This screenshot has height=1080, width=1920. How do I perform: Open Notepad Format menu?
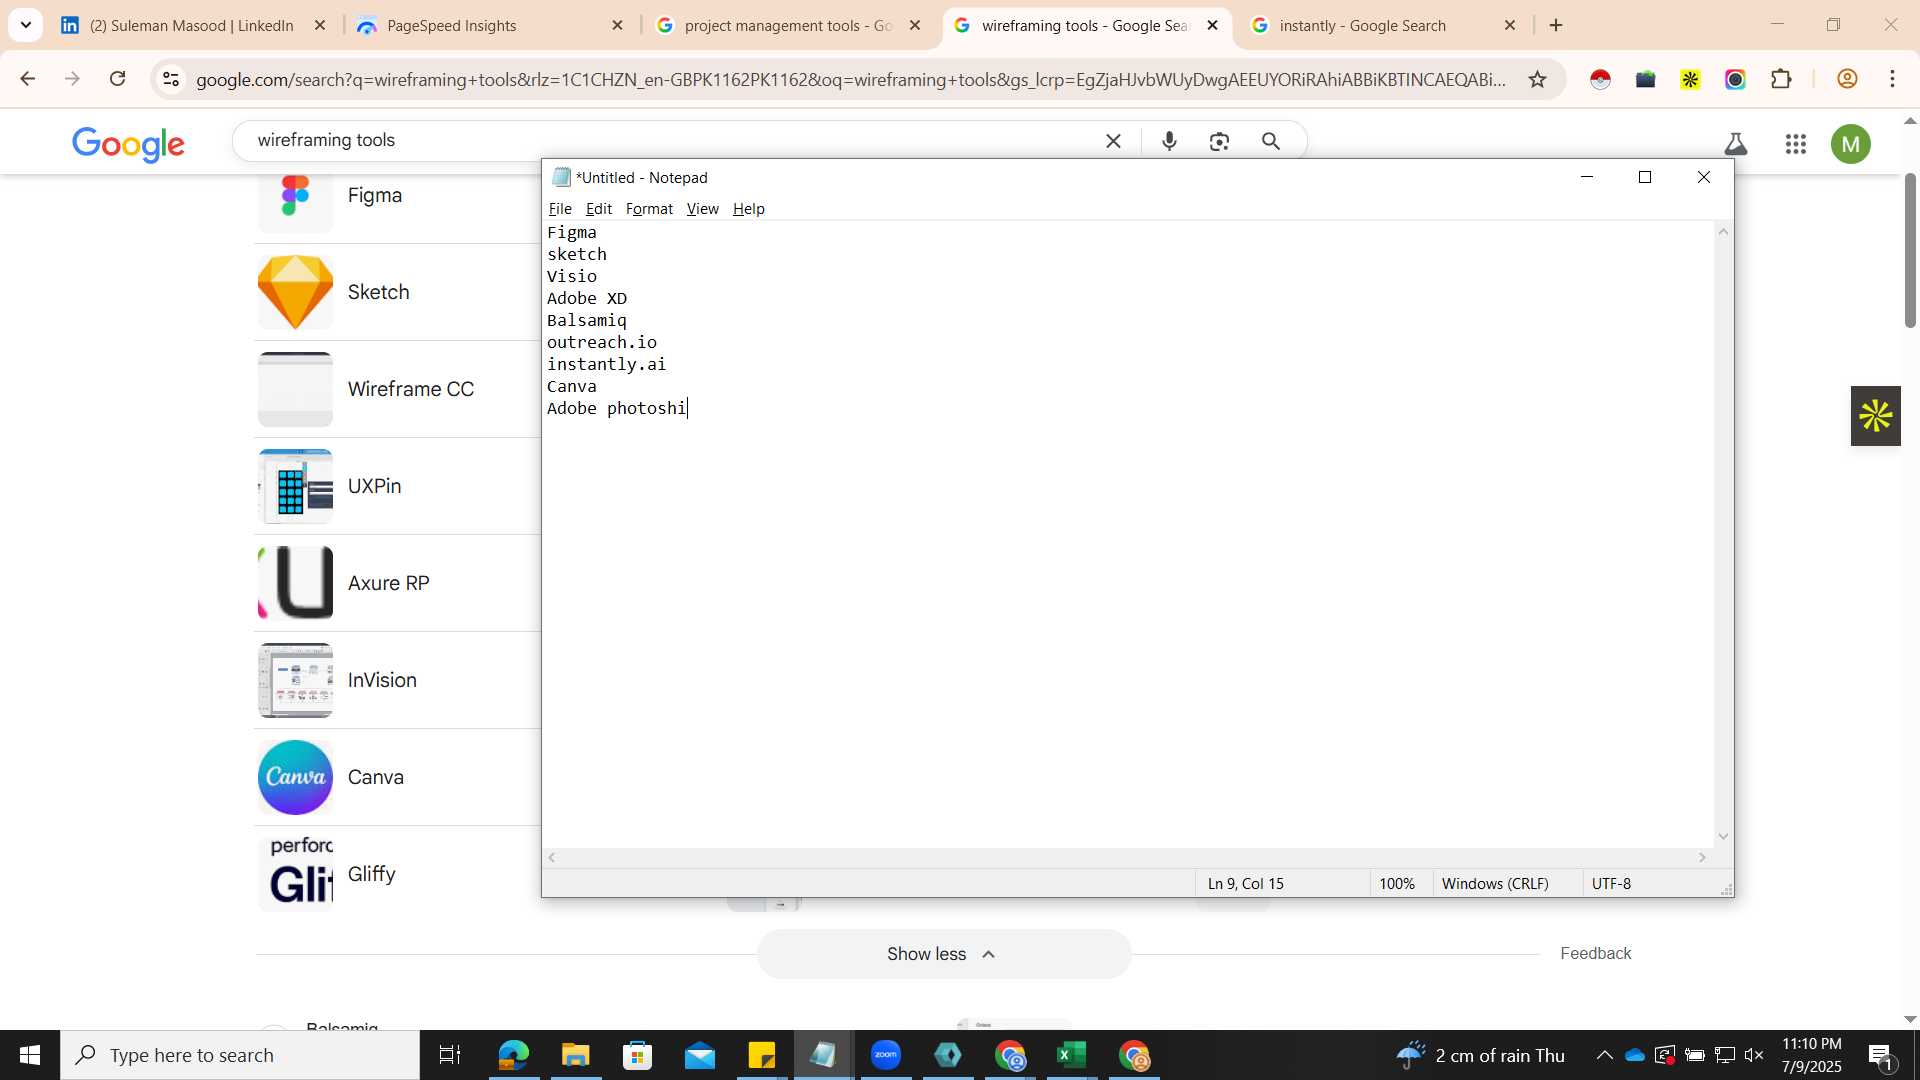(649, 208)
